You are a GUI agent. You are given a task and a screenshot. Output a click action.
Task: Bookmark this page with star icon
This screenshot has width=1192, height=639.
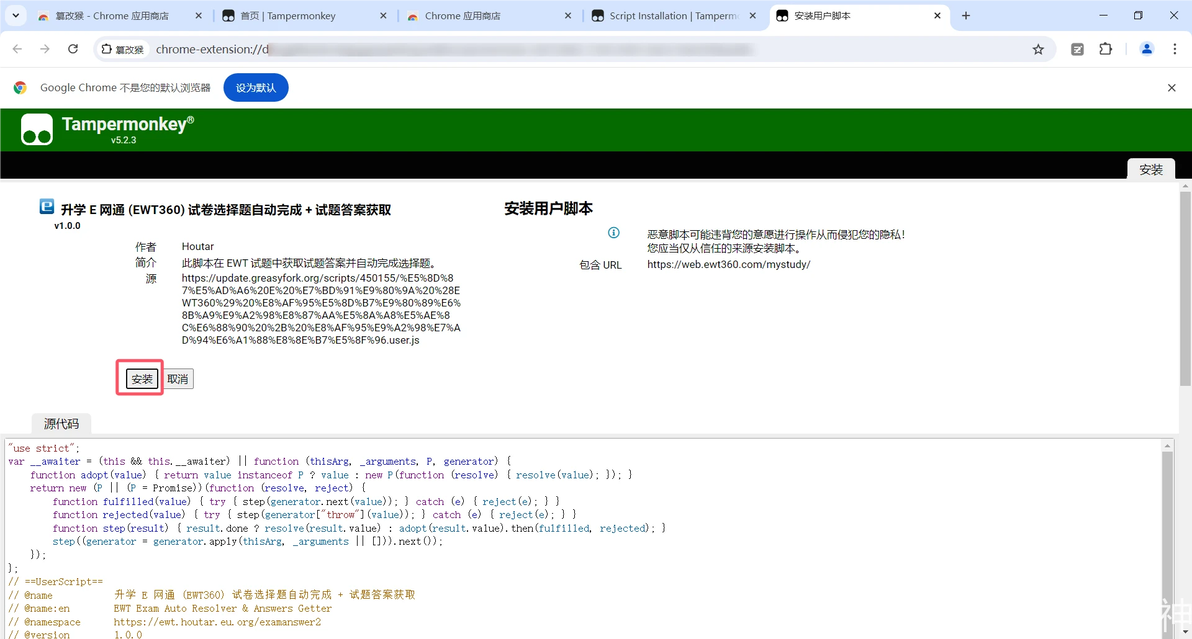[1038, 49]
